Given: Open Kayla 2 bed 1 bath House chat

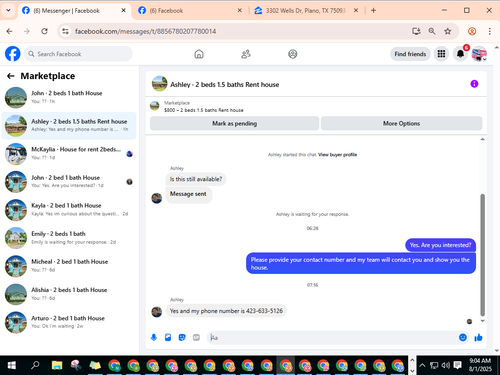Looking at the screenshot, I should point(69,210).
